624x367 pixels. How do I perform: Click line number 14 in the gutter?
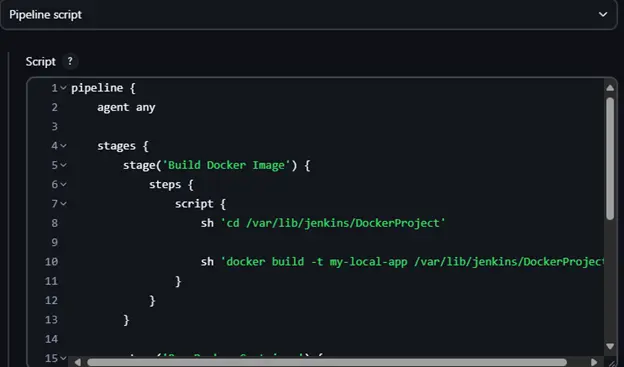[51, 339]
